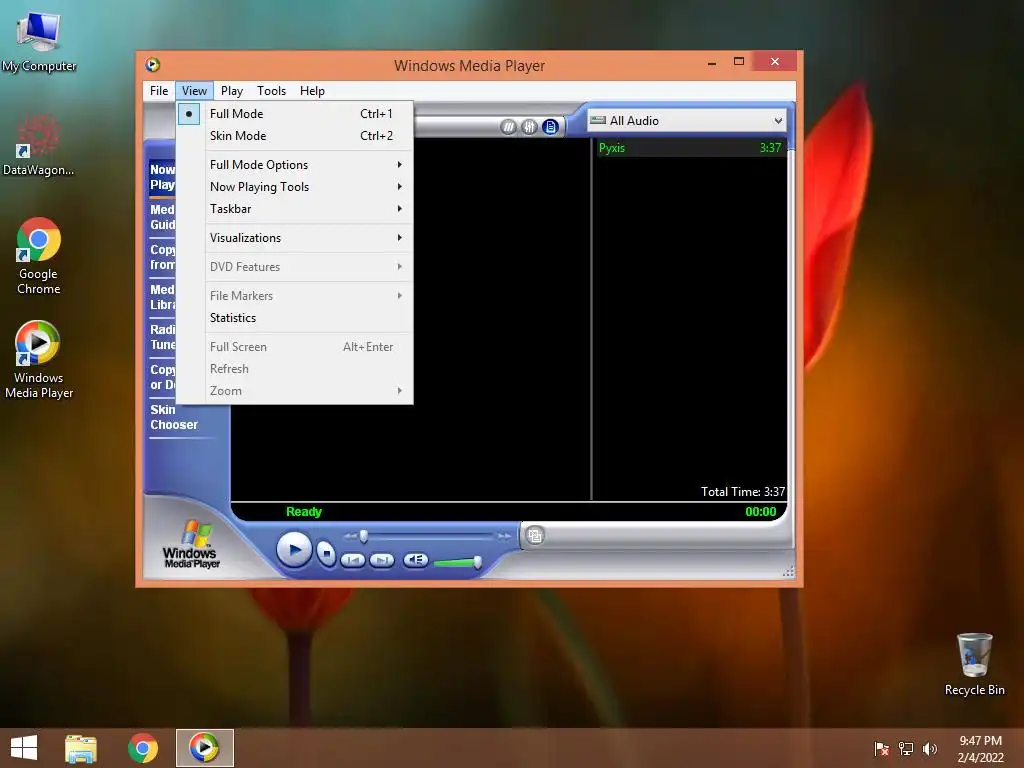This screenshot has width=1024, height=768.
Task: Close the open View menu
Action: [x=194, y=91]
